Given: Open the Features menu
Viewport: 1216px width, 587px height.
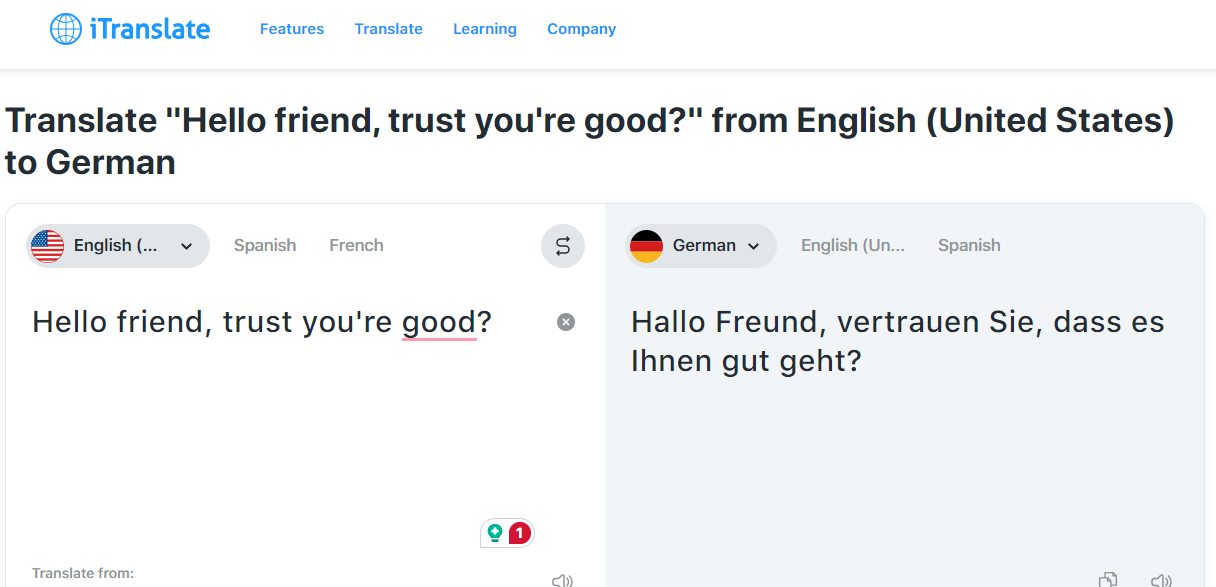Looking at the screenshot, I should 291,28.
